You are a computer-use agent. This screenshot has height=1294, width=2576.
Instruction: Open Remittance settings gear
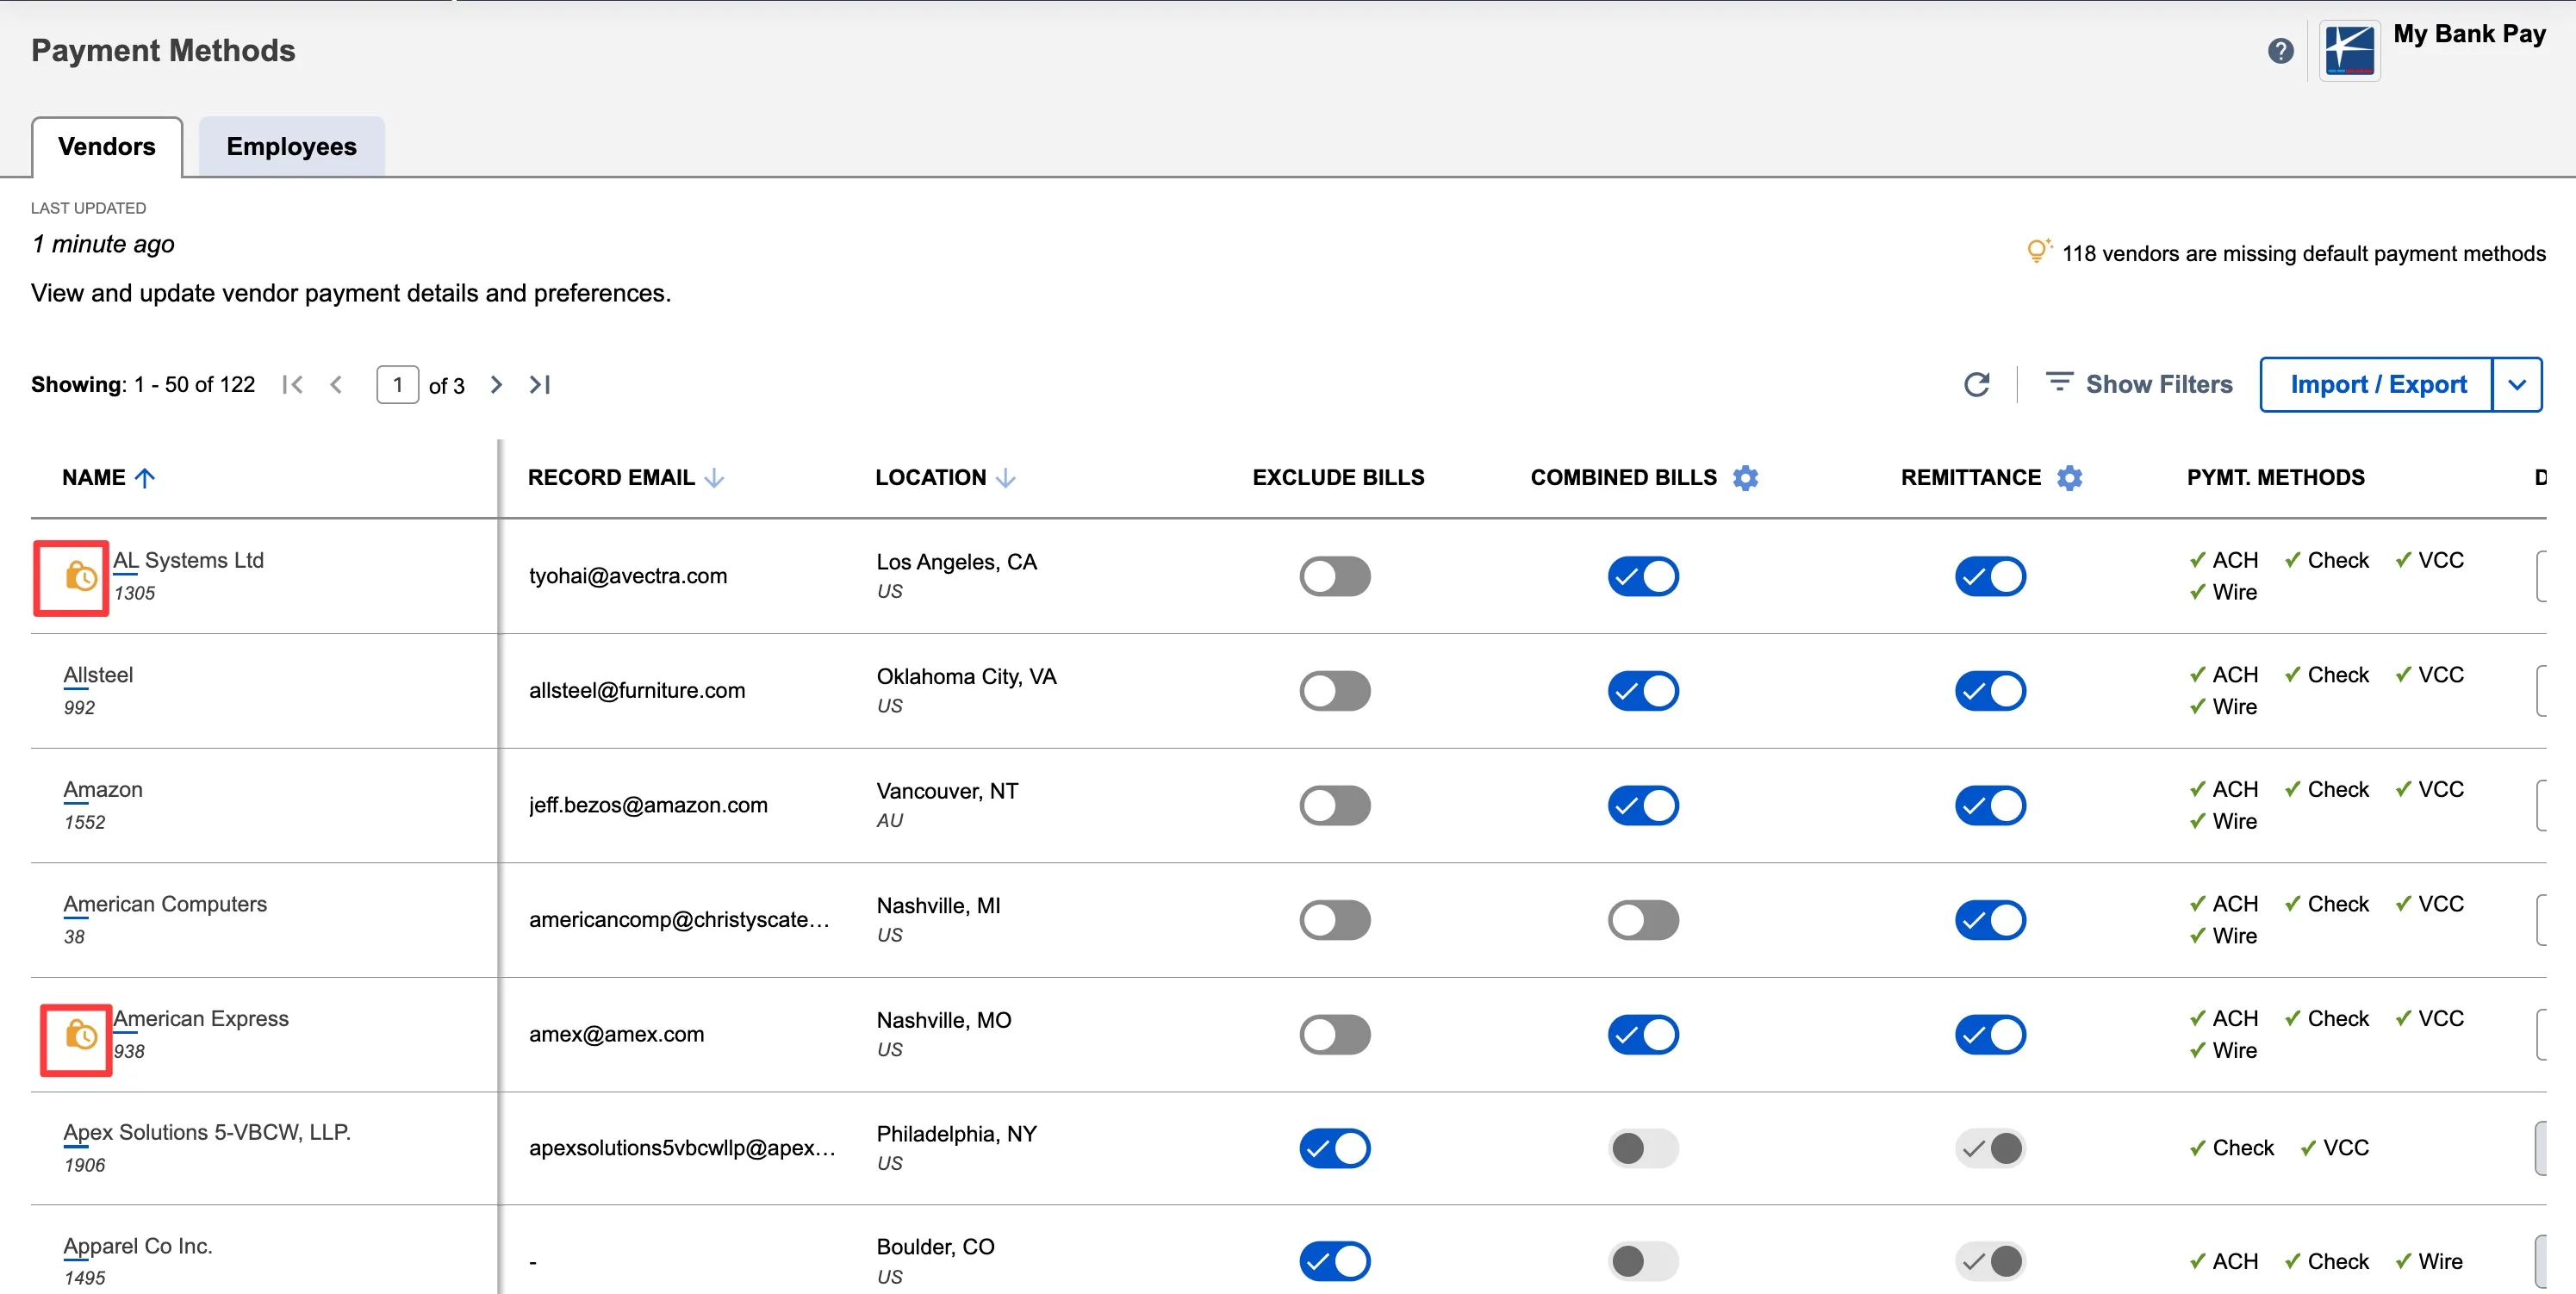[2069, 478]
